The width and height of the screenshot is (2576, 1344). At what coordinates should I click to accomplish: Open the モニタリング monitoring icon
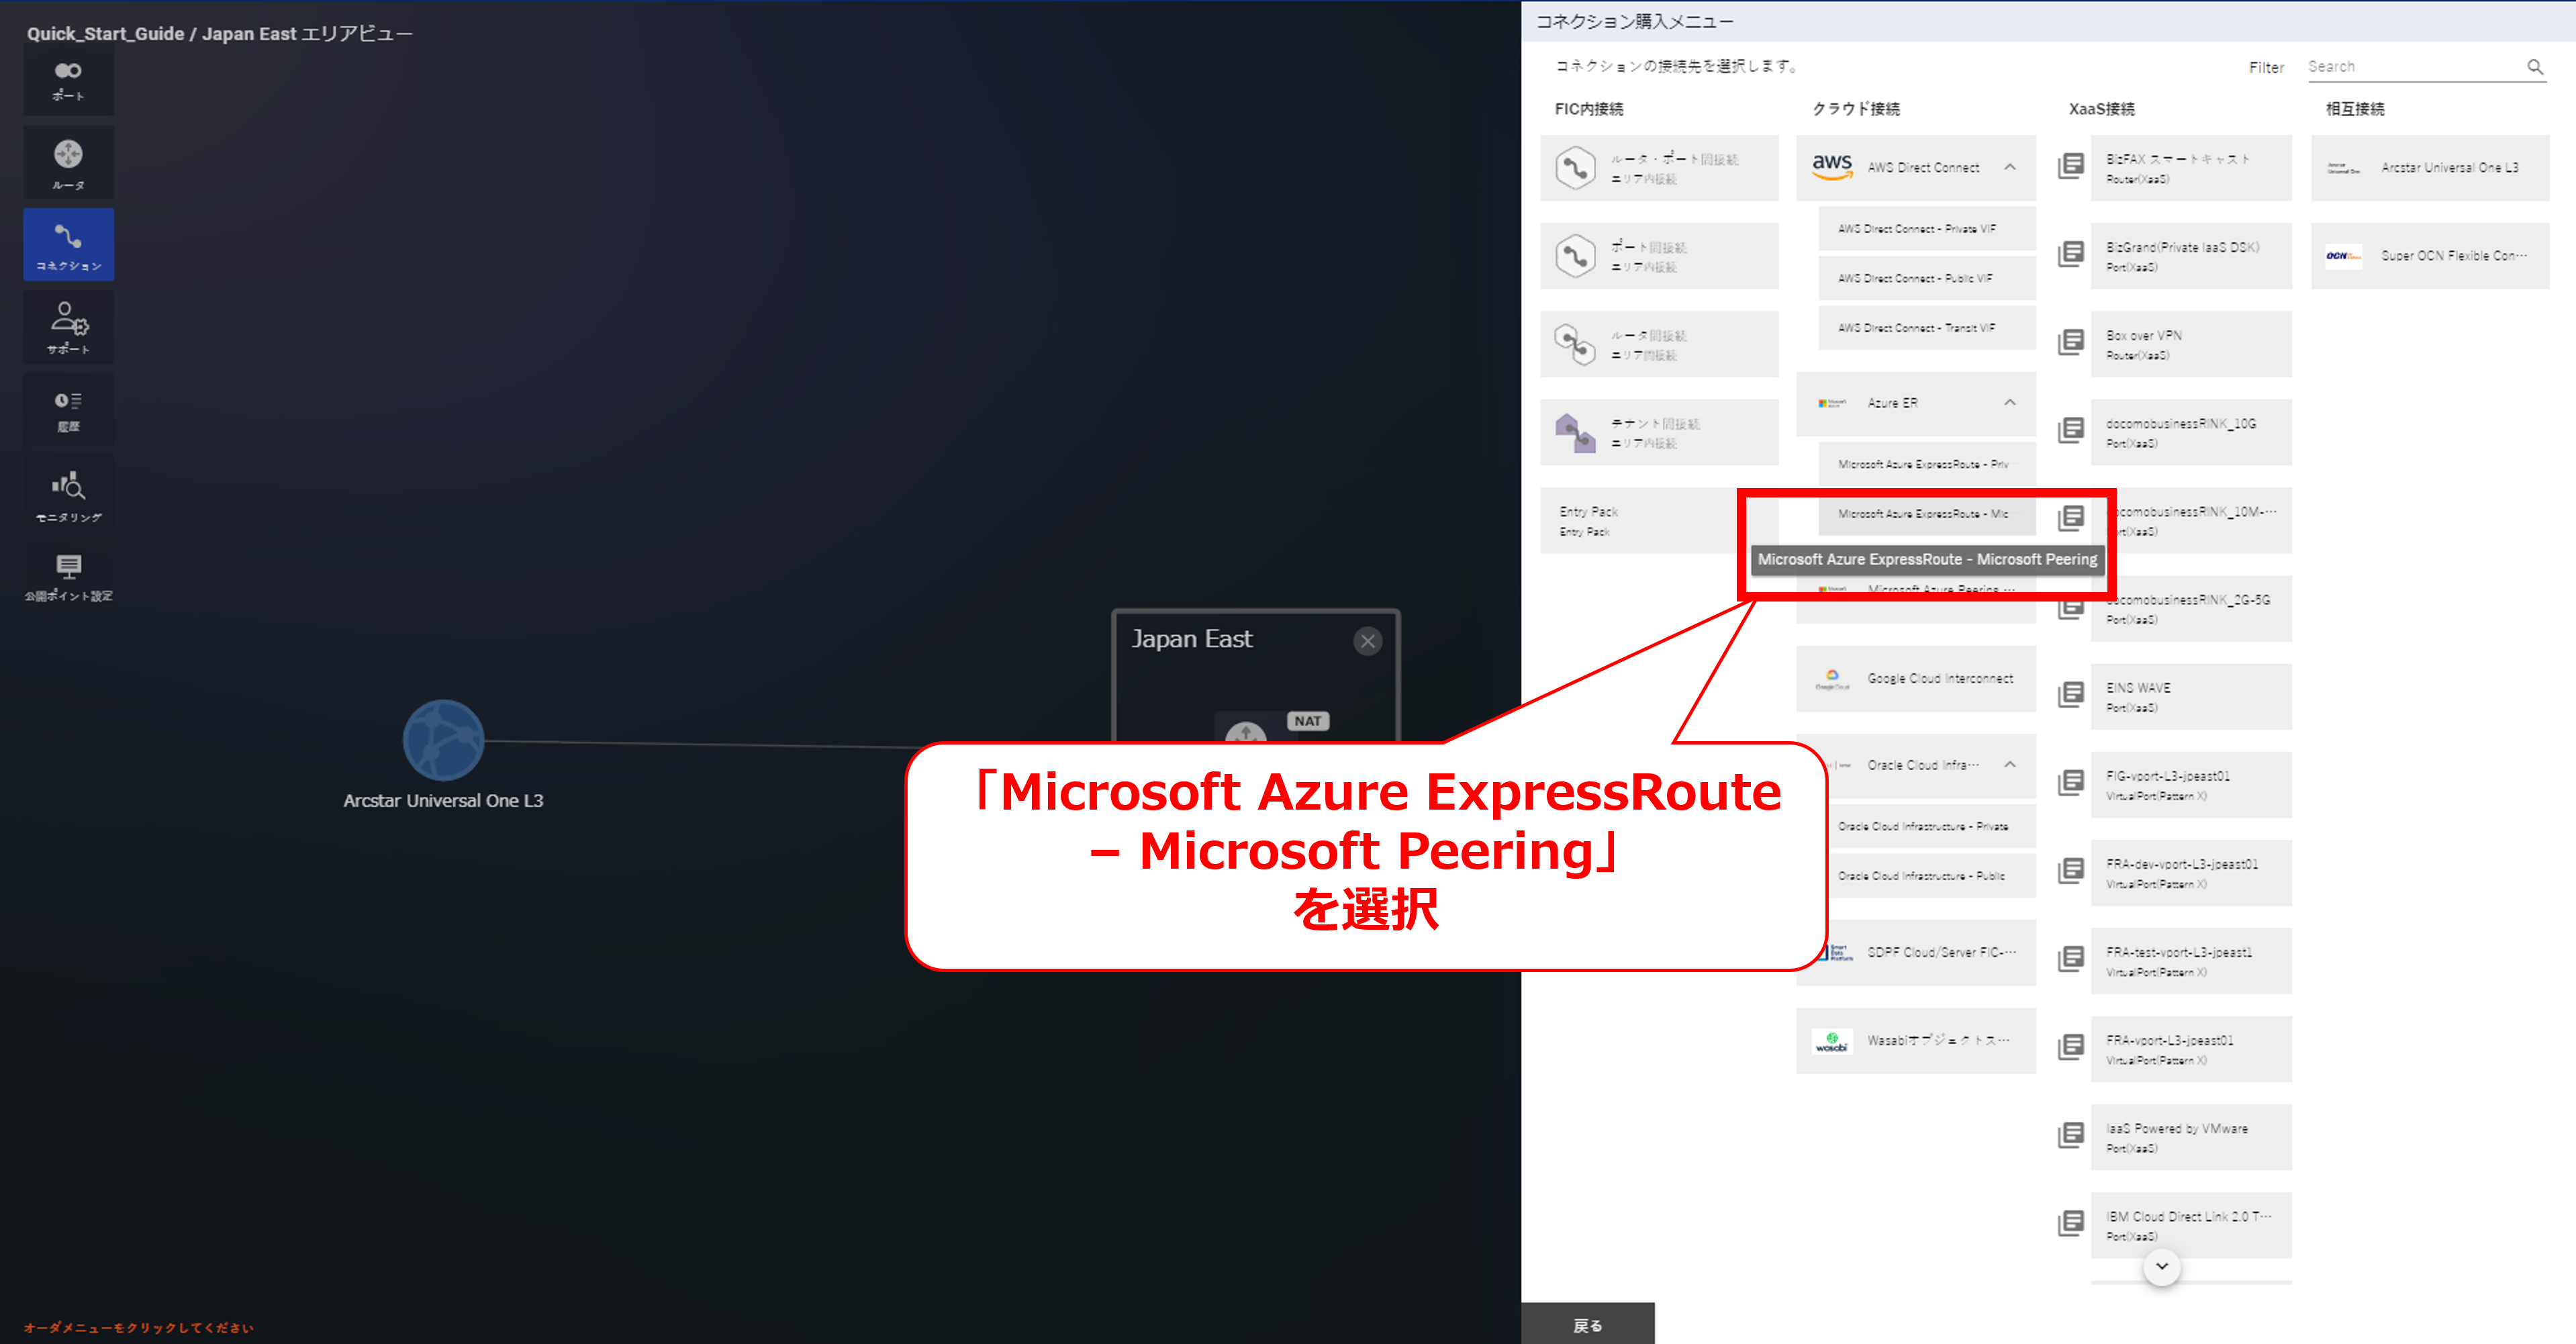[x=68, y=495]
